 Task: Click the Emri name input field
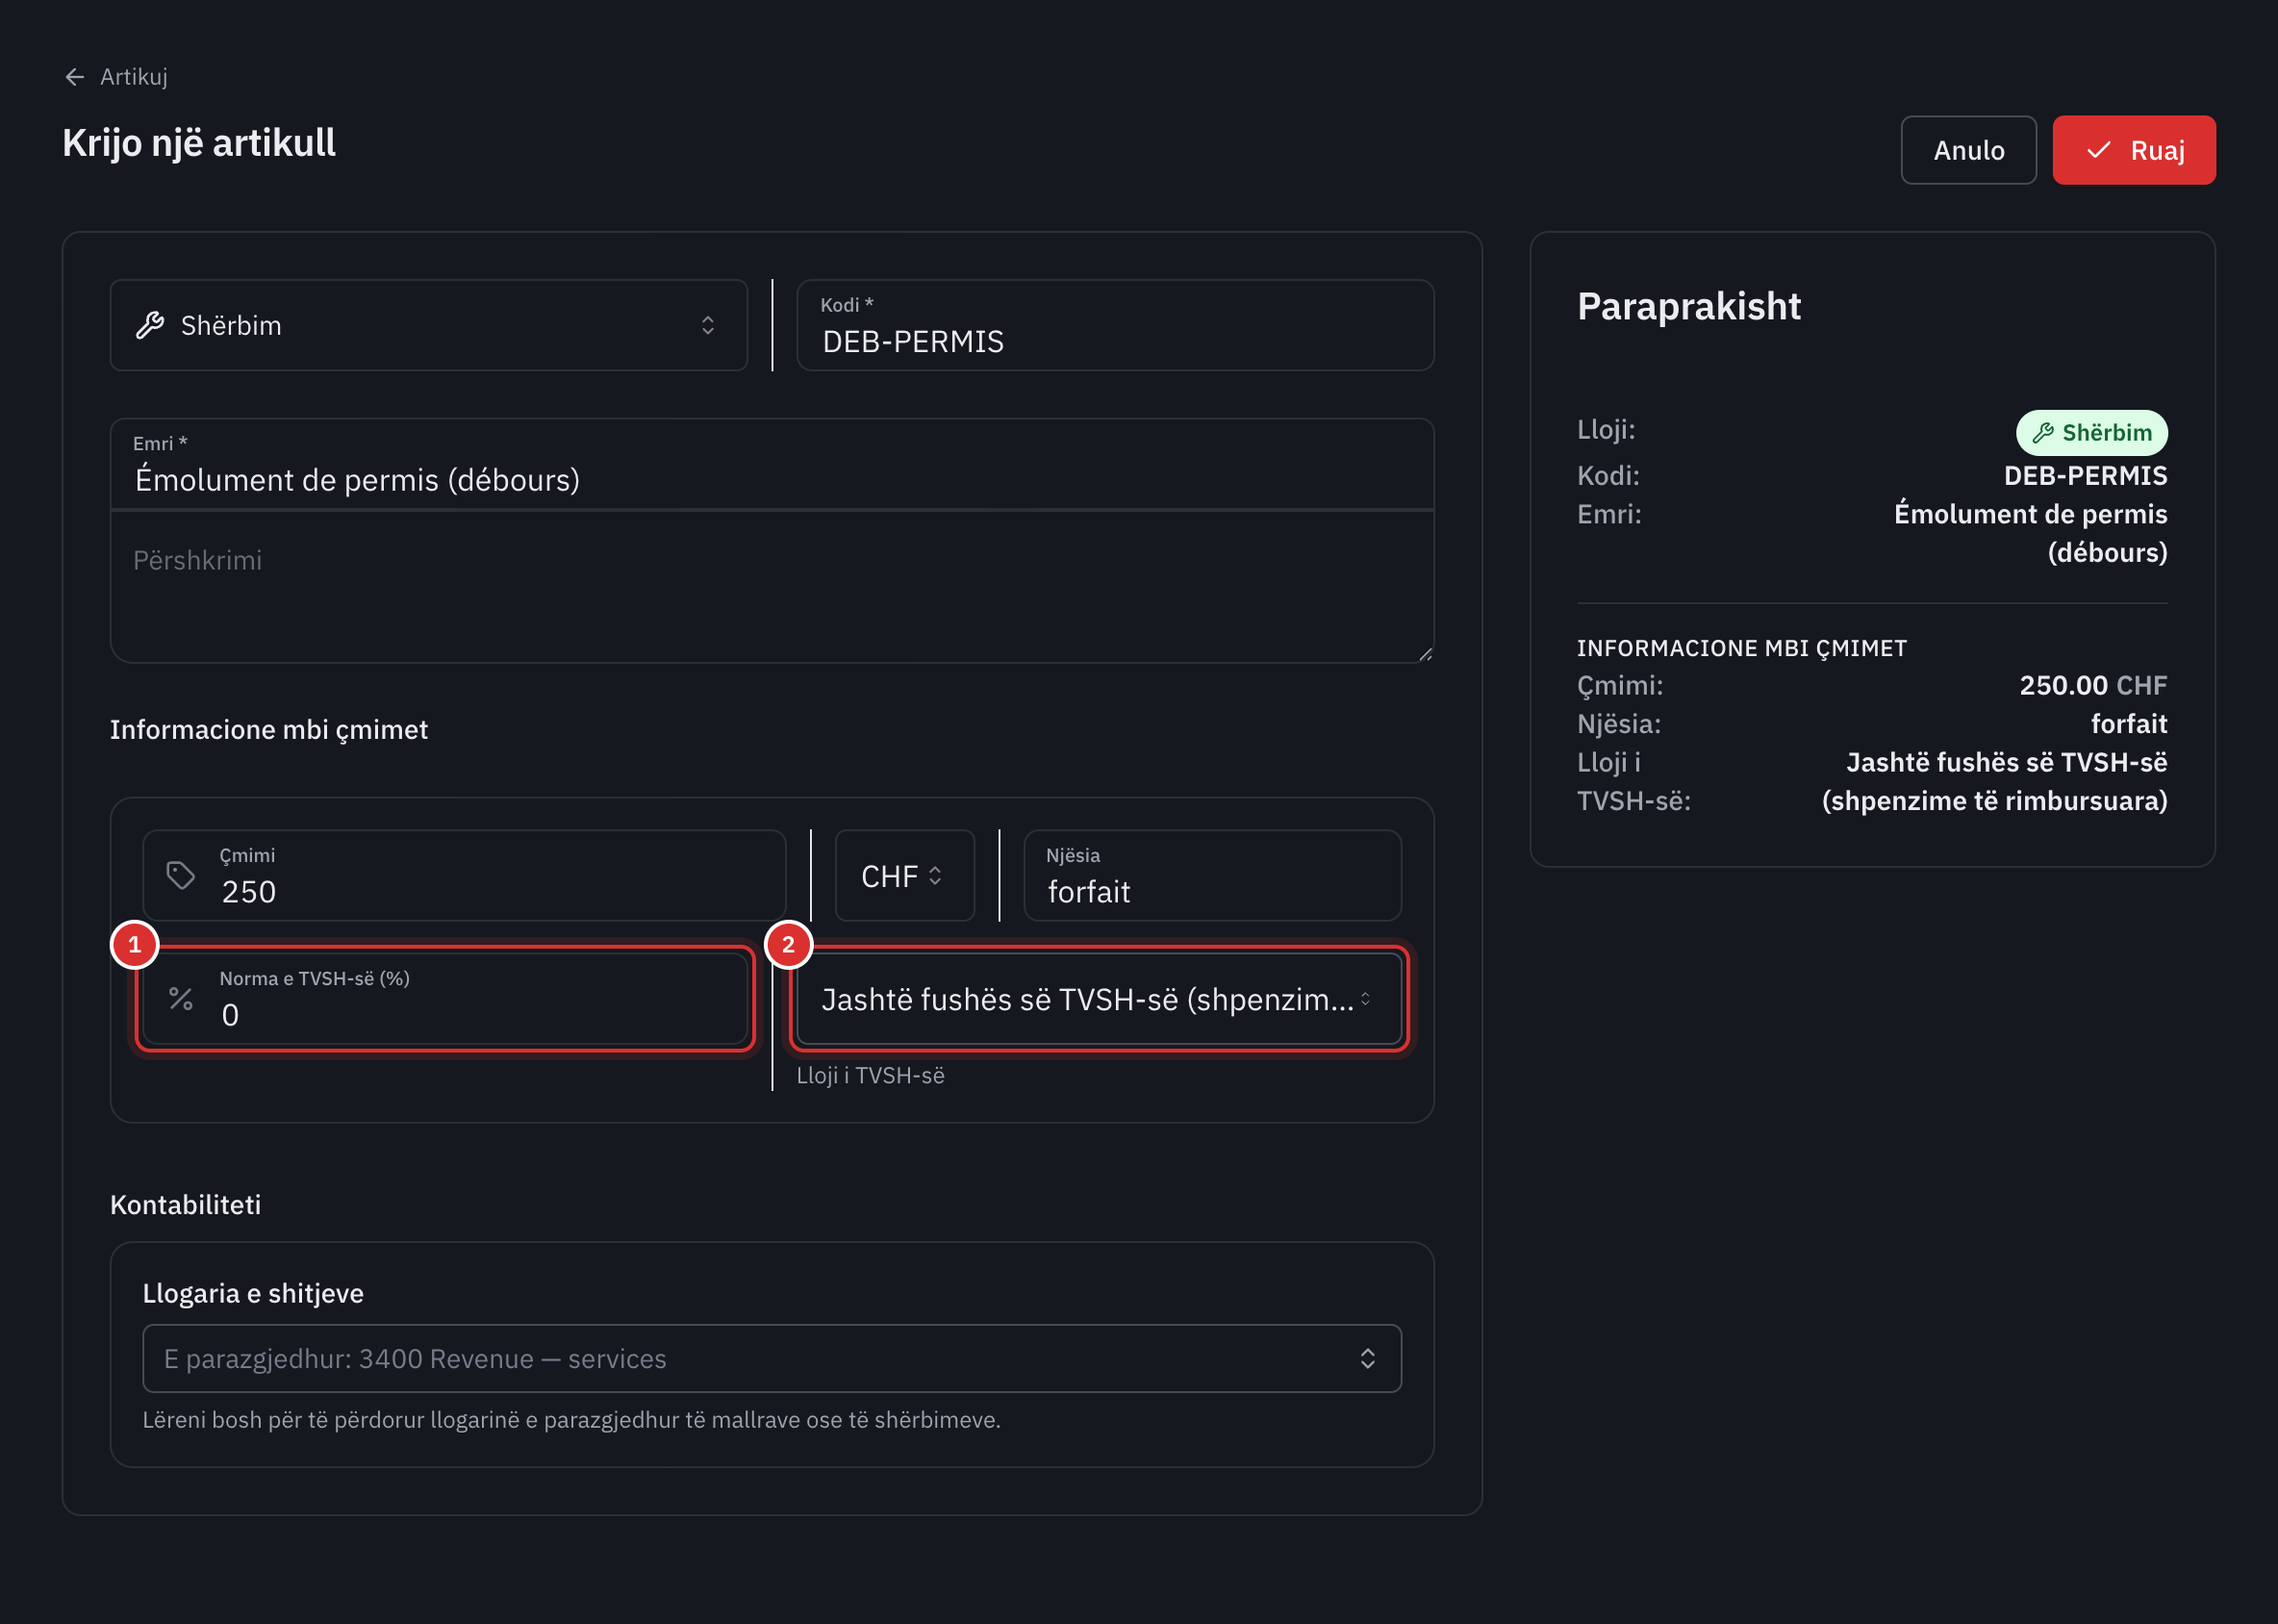tap(772, 465)
